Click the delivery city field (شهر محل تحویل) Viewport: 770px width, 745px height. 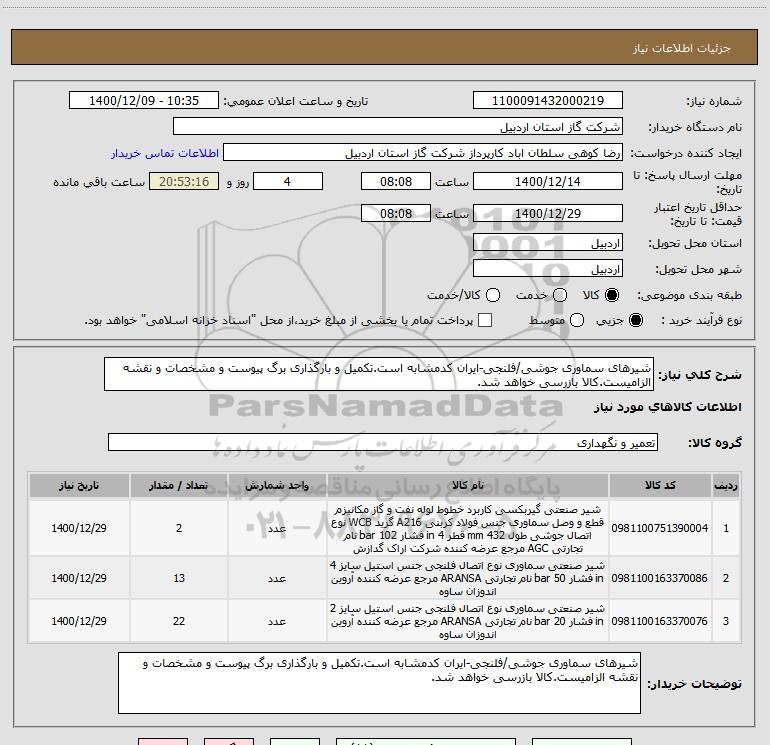pos(548,269)
